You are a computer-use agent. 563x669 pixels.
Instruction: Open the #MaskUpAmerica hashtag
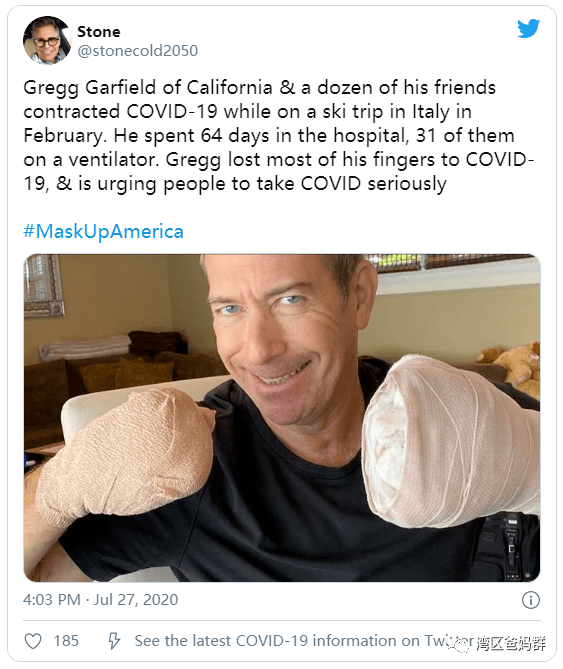(103, 231)
